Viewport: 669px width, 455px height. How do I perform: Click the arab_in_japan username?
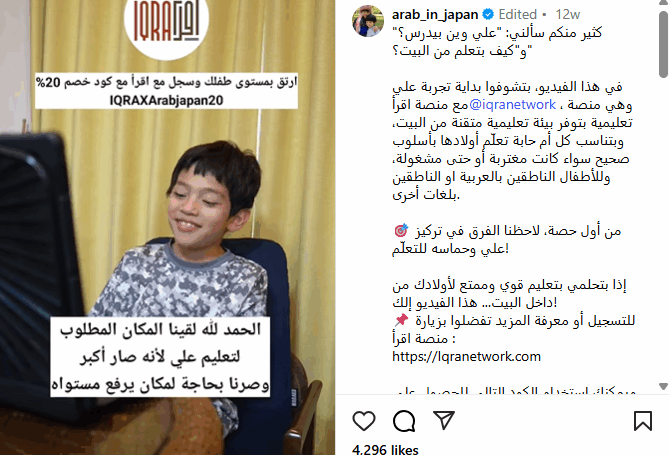(435, 15)
